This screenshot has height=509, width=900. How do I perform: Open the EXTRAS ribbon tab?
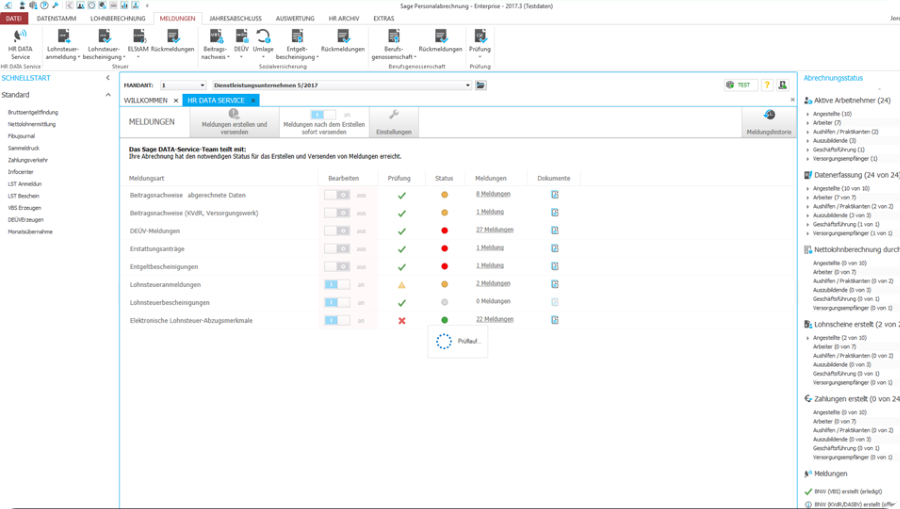point(383,18)
